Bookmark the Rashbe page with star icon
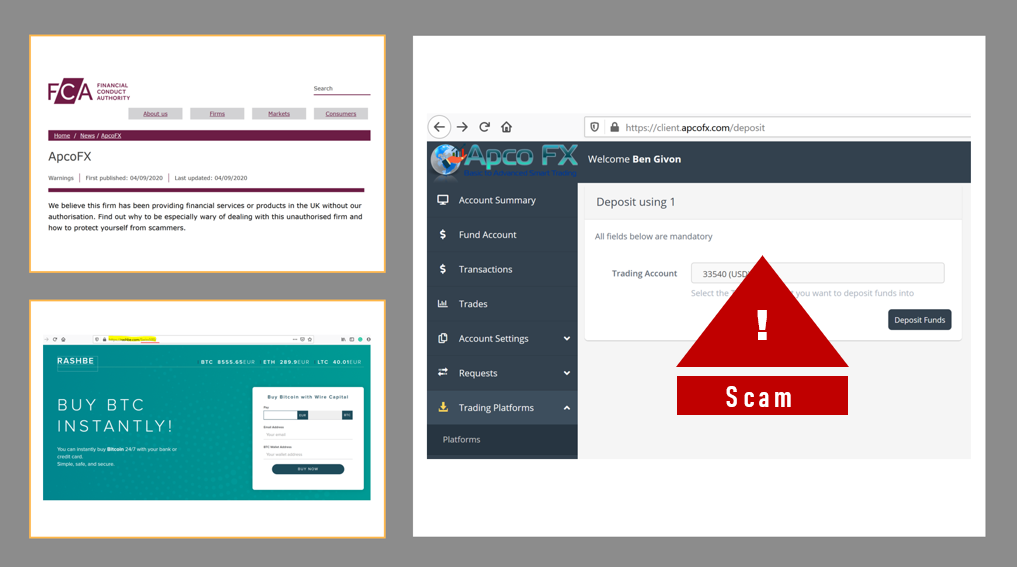The image size is (1017, 567). point(309,339)
